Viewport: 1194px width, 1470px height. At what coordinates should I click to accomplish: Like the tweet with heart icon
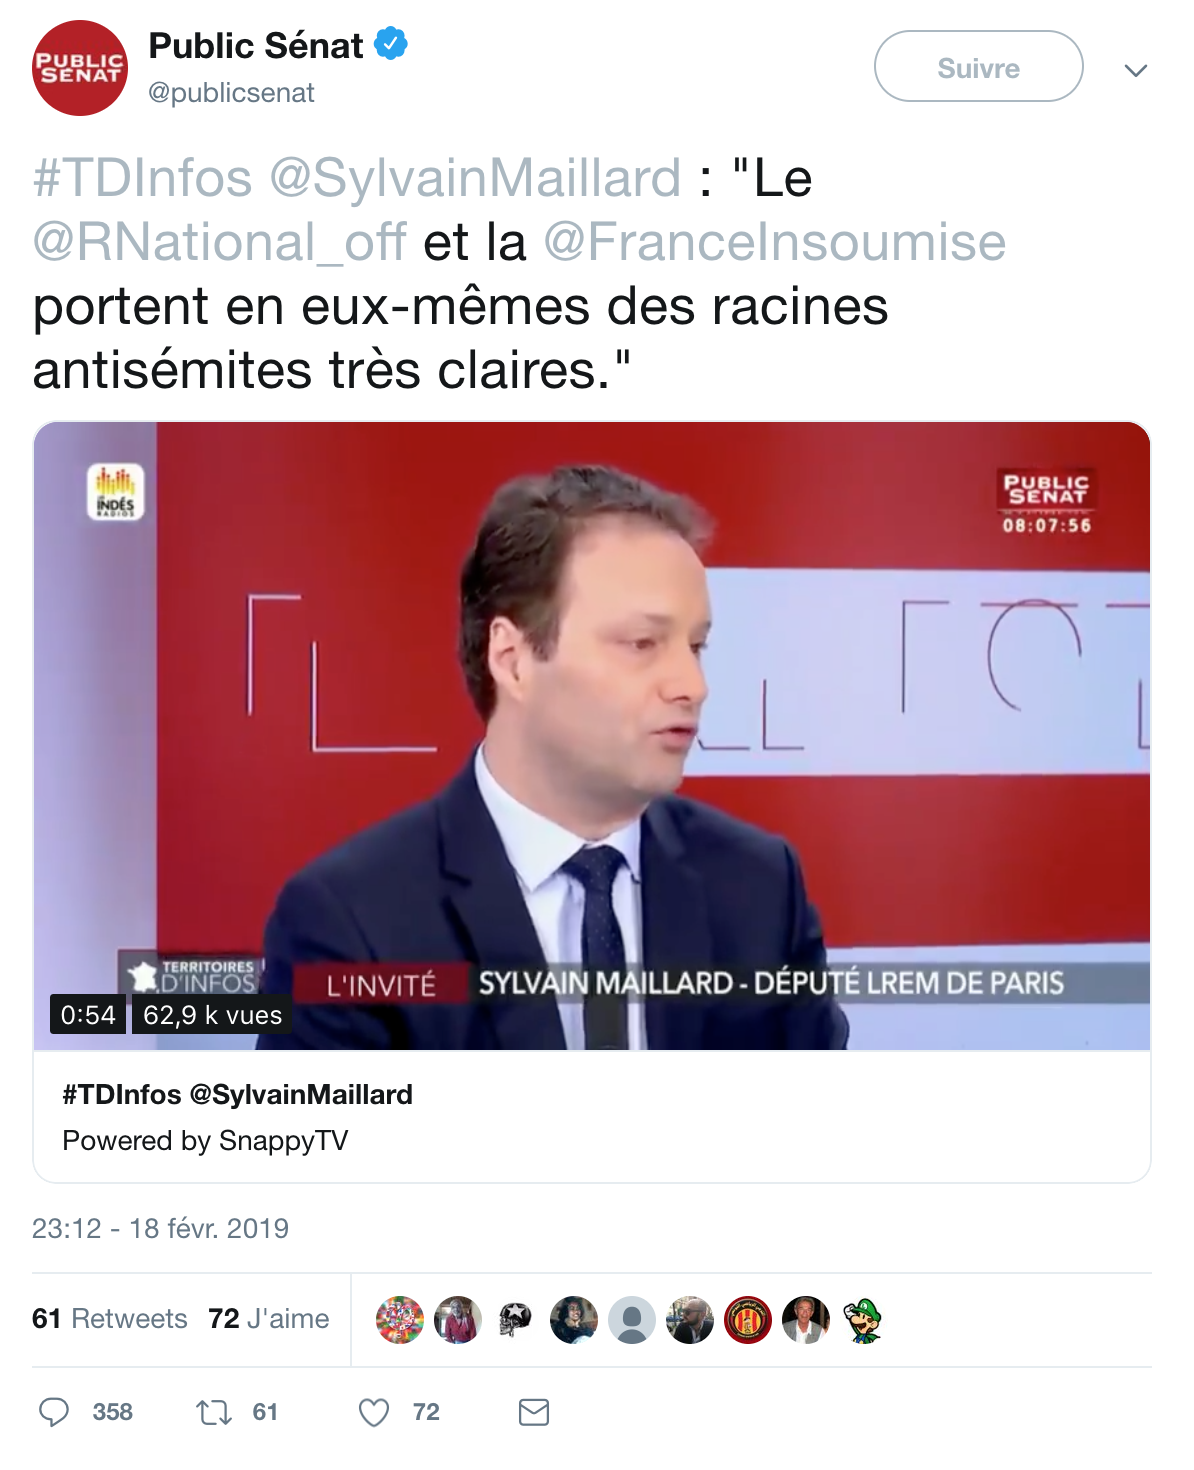[x=374, y=1412]
